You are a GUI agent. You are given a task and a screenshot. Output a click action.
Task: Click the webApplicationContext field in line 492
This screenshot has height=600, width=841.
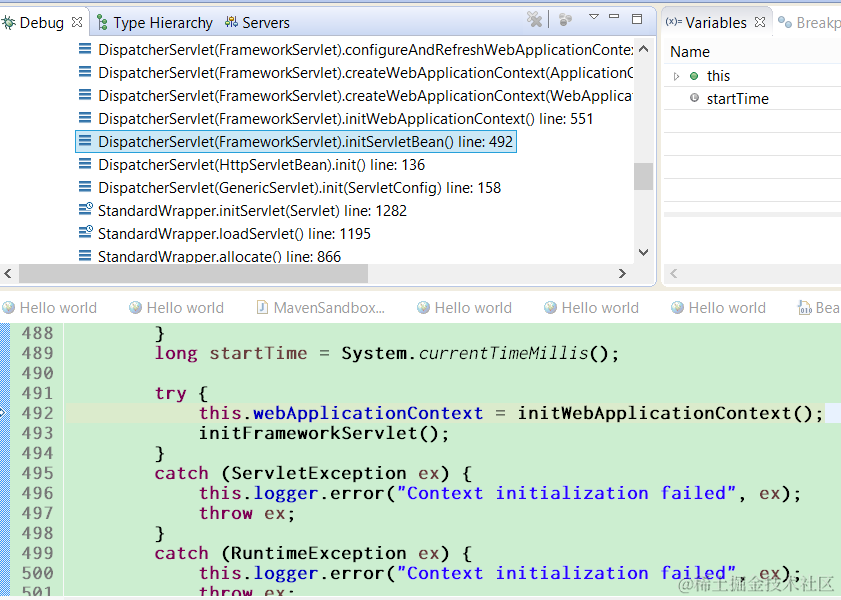(x=368, y=413)
